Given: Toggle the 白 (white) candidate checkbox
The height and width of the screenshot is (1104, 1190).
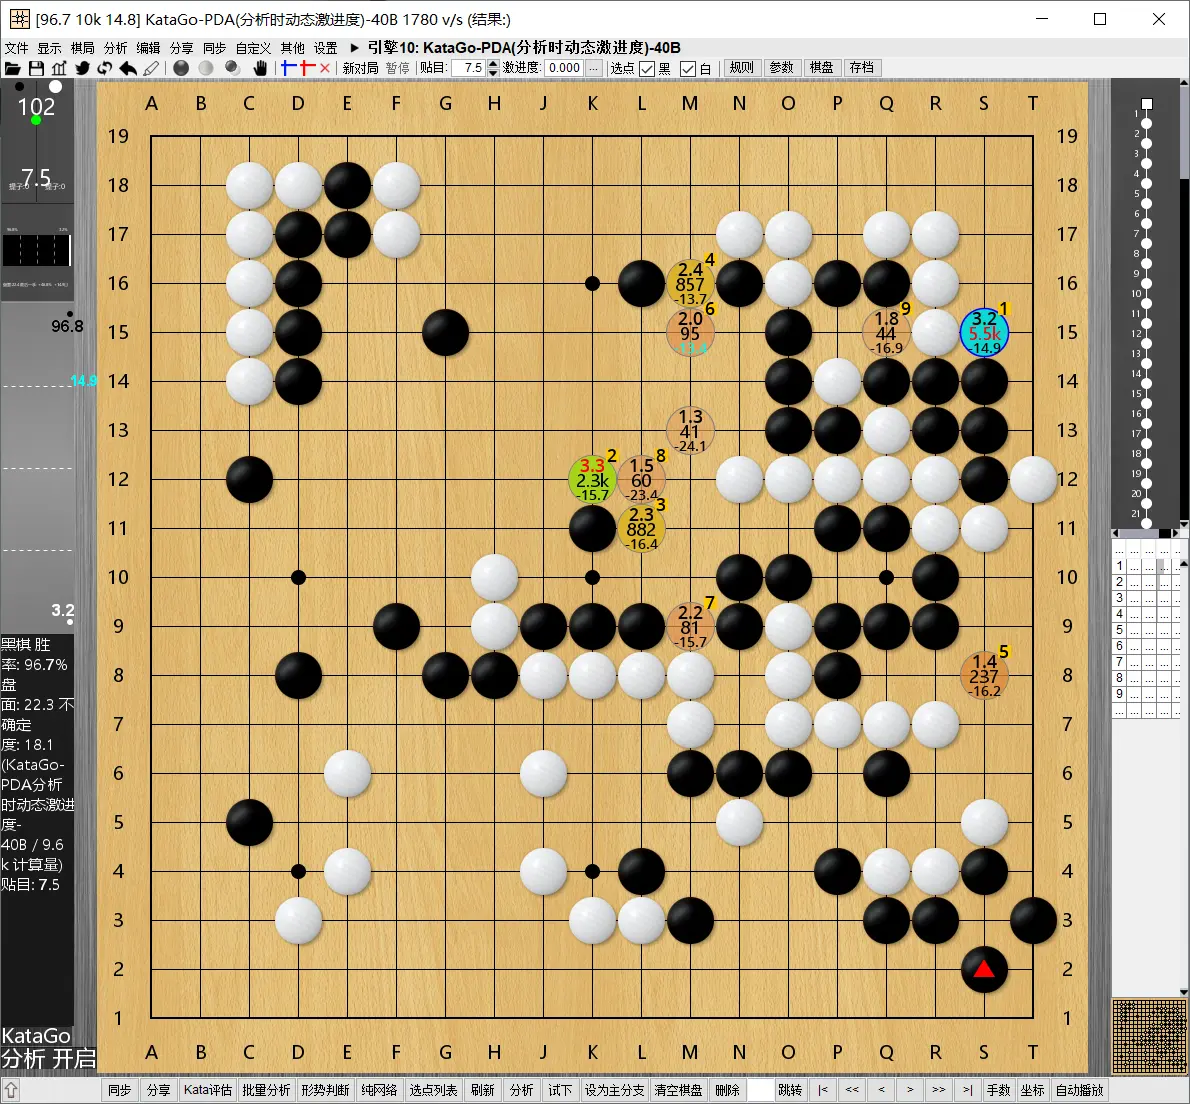Looking at the screenshot, I should click(688, 69).
